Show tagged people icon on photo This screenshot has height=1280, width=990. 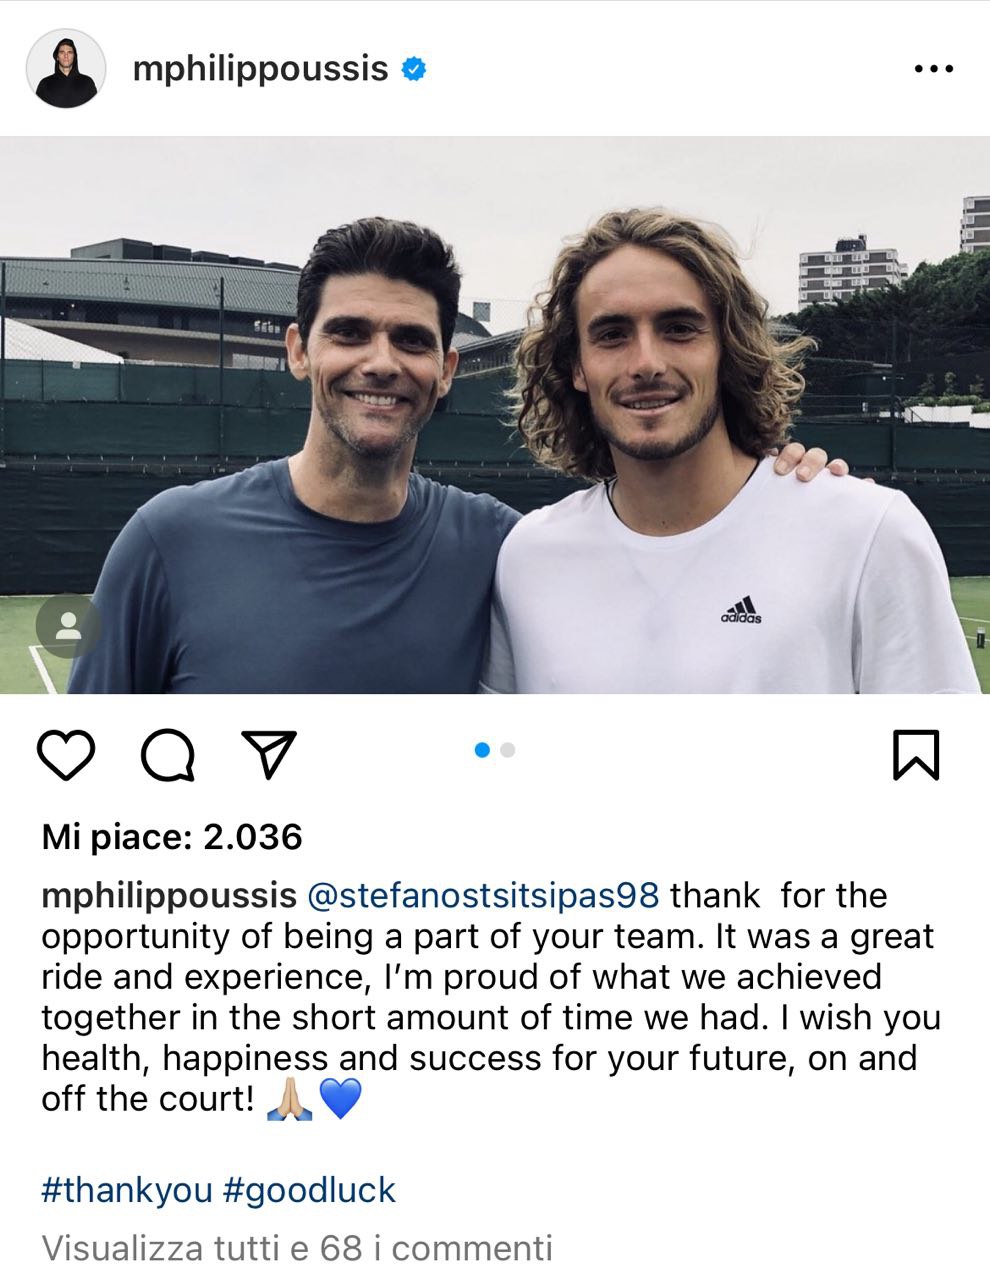[x=68, y=626]
